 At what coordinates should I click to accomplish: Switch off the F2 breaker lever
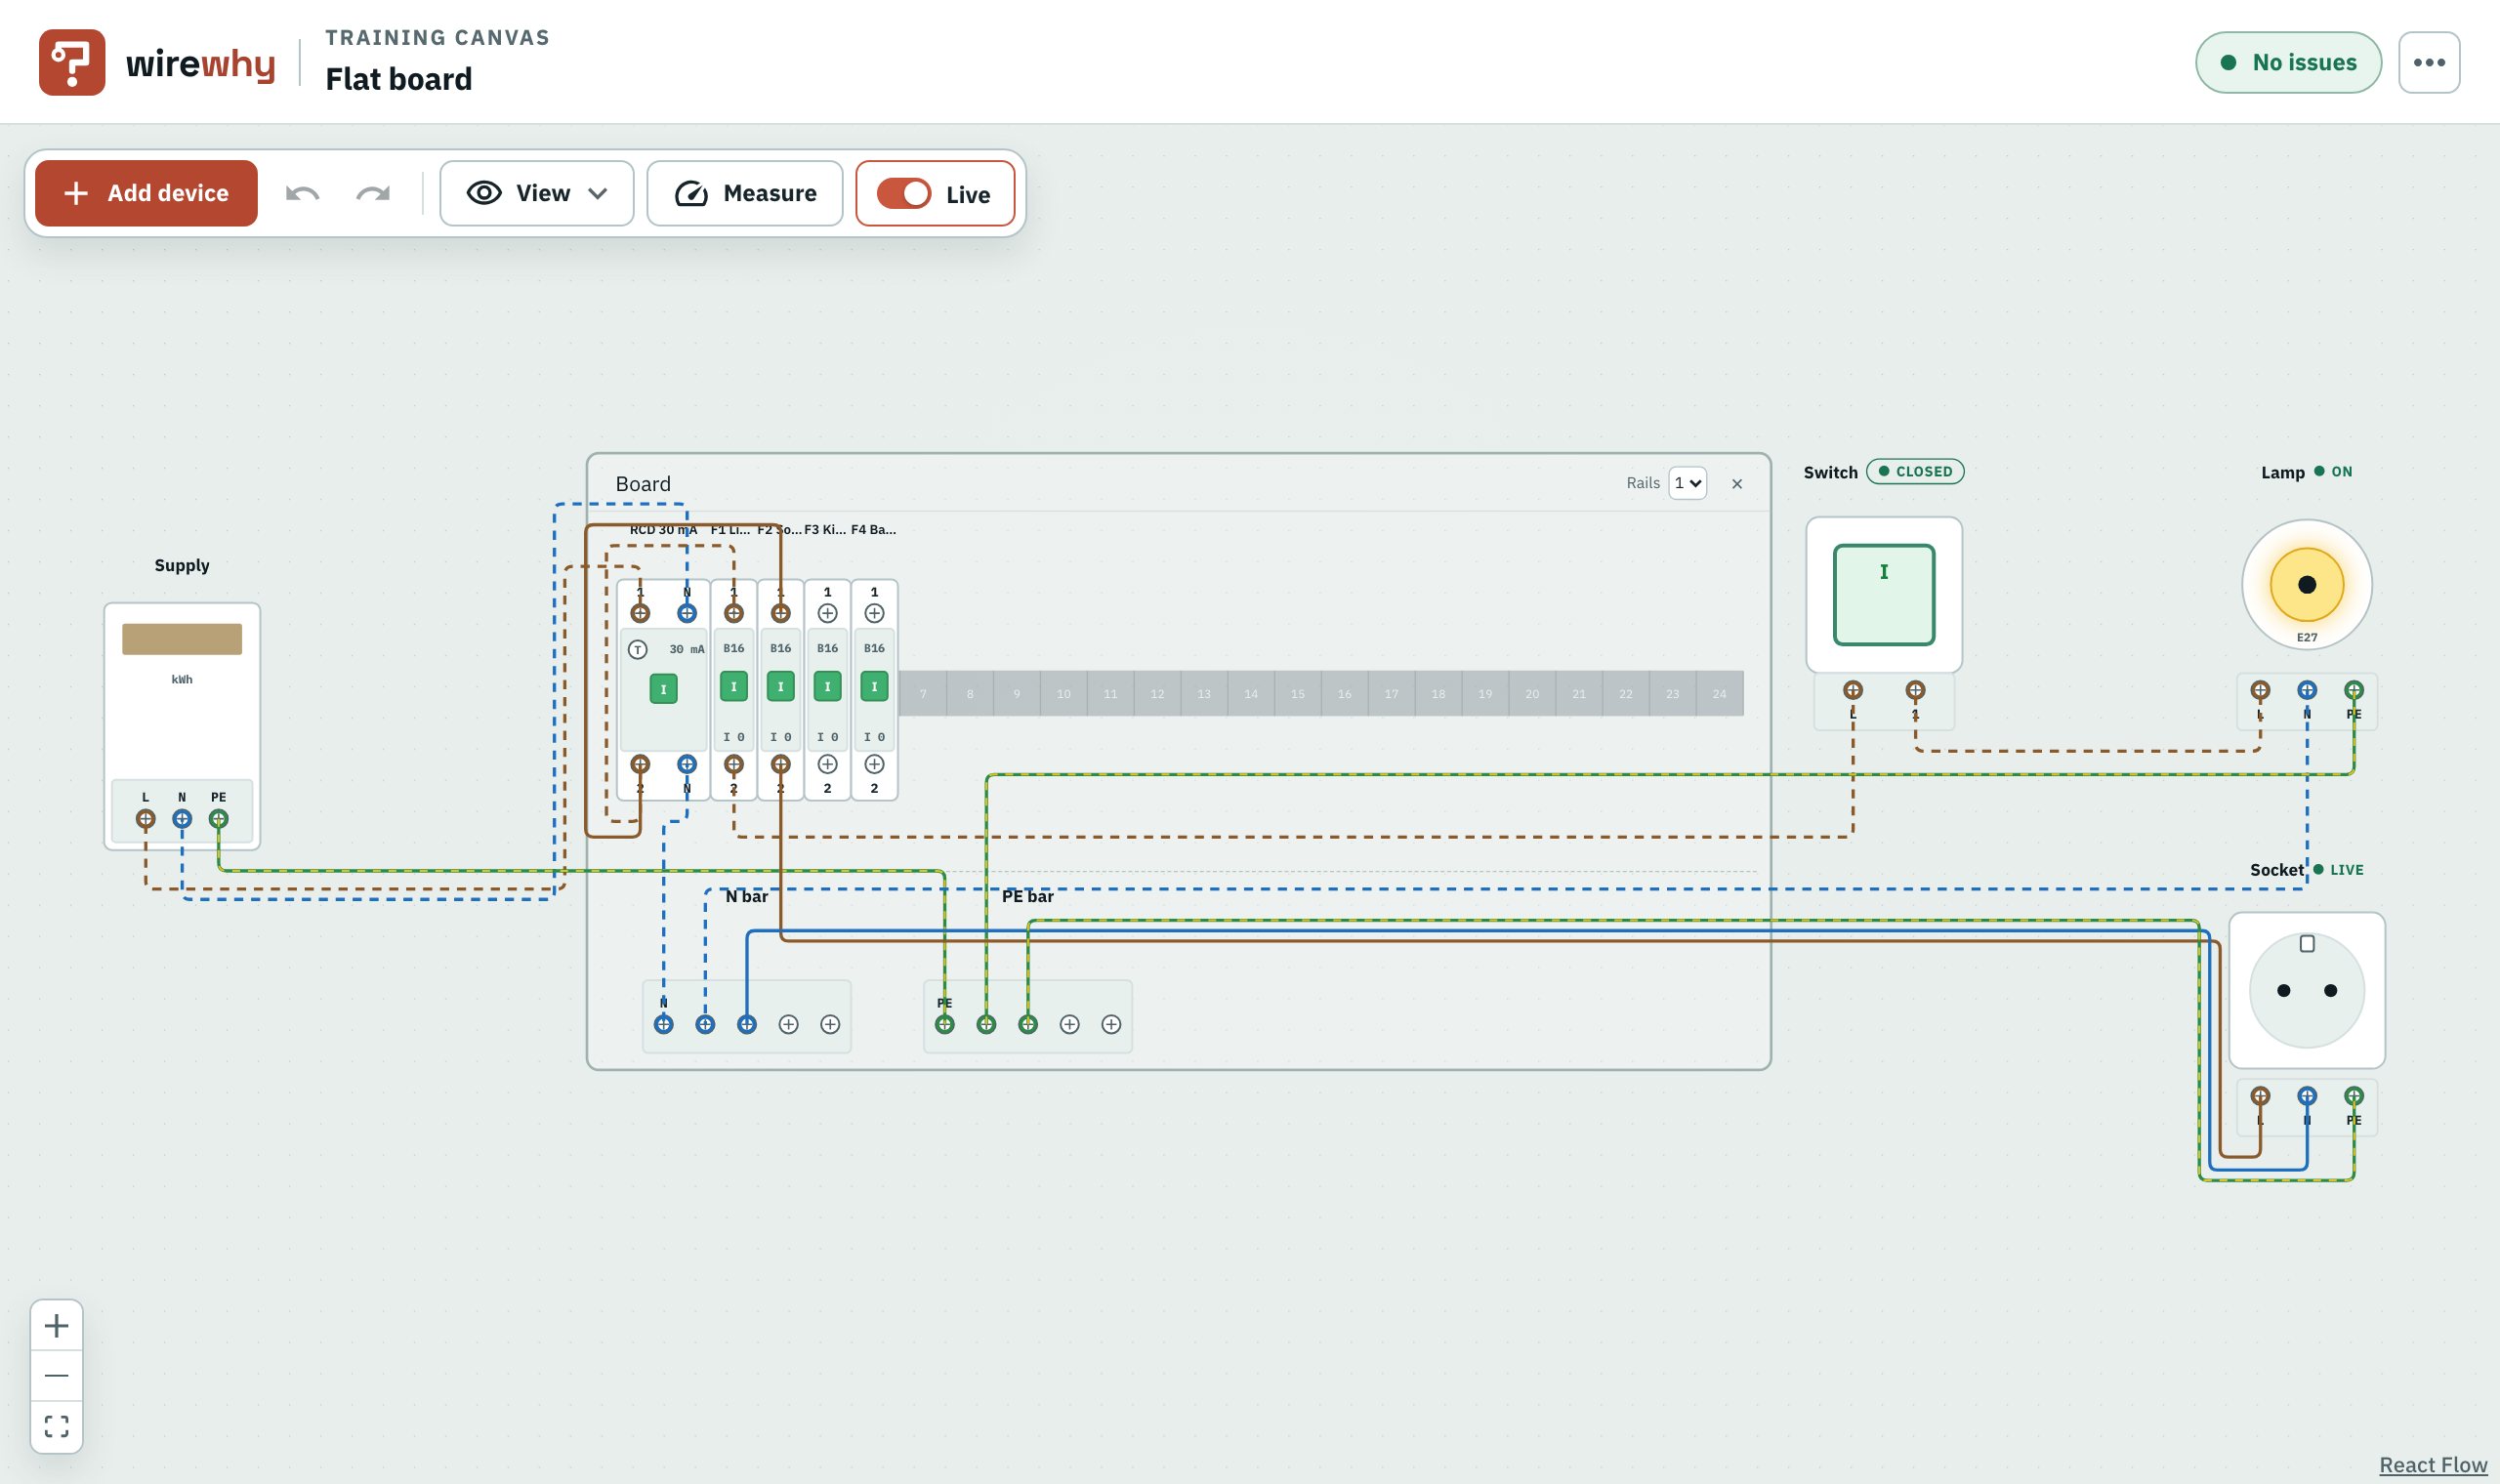[x=781, y=687]
